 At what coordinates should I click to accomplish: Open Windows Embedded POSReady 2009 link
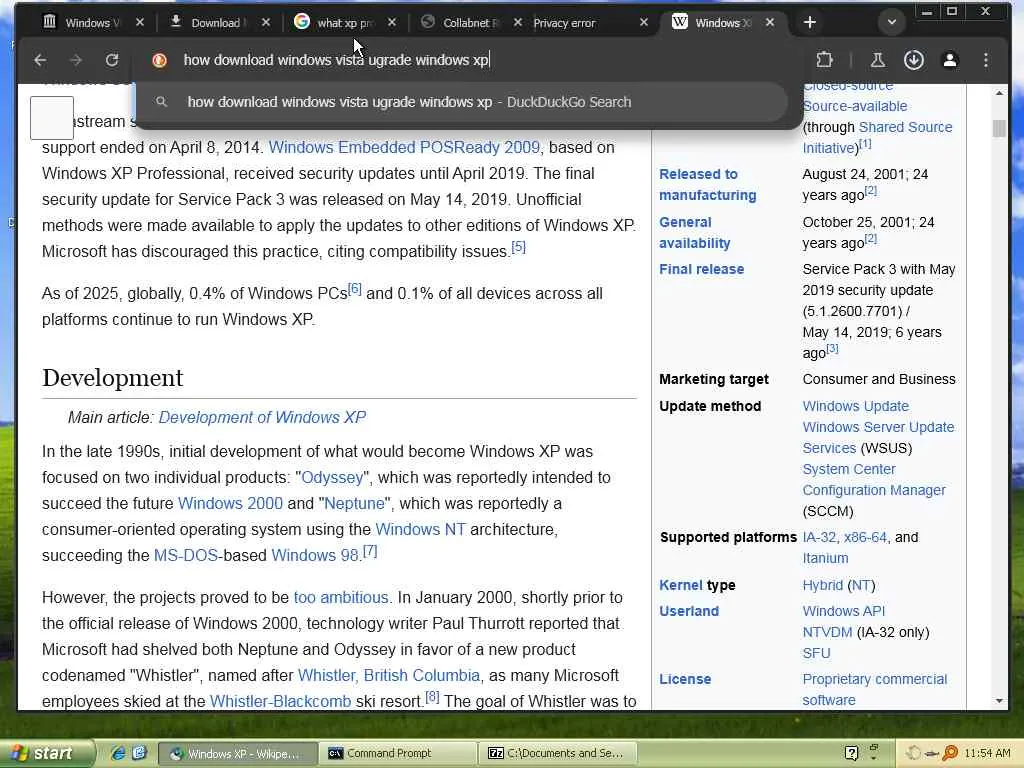404,148
